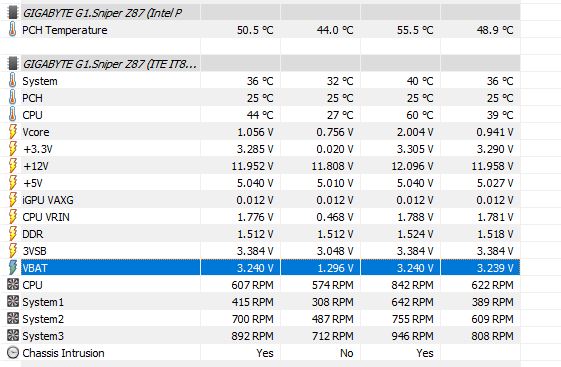Select the 3VSB sensor label

click(x=34, y=251)
